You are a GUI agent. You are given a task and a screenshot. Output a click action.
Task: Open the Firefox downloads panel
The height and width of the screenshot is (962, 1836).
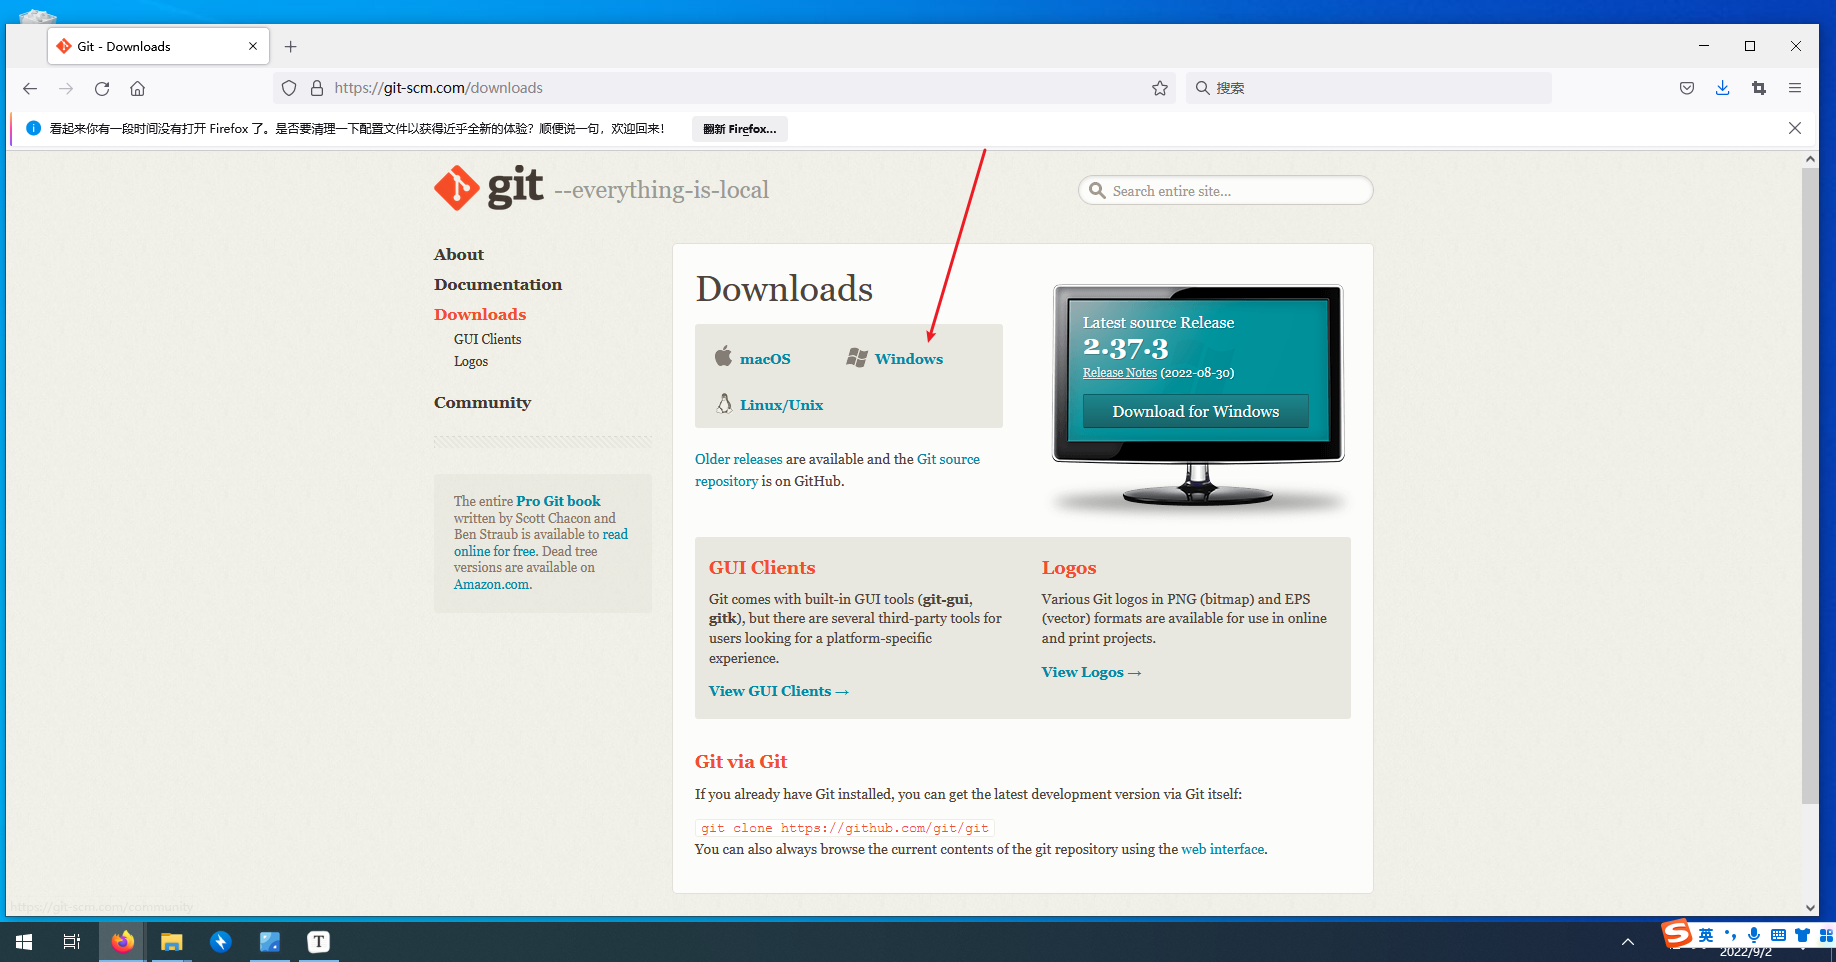[x=1722, y=88]
